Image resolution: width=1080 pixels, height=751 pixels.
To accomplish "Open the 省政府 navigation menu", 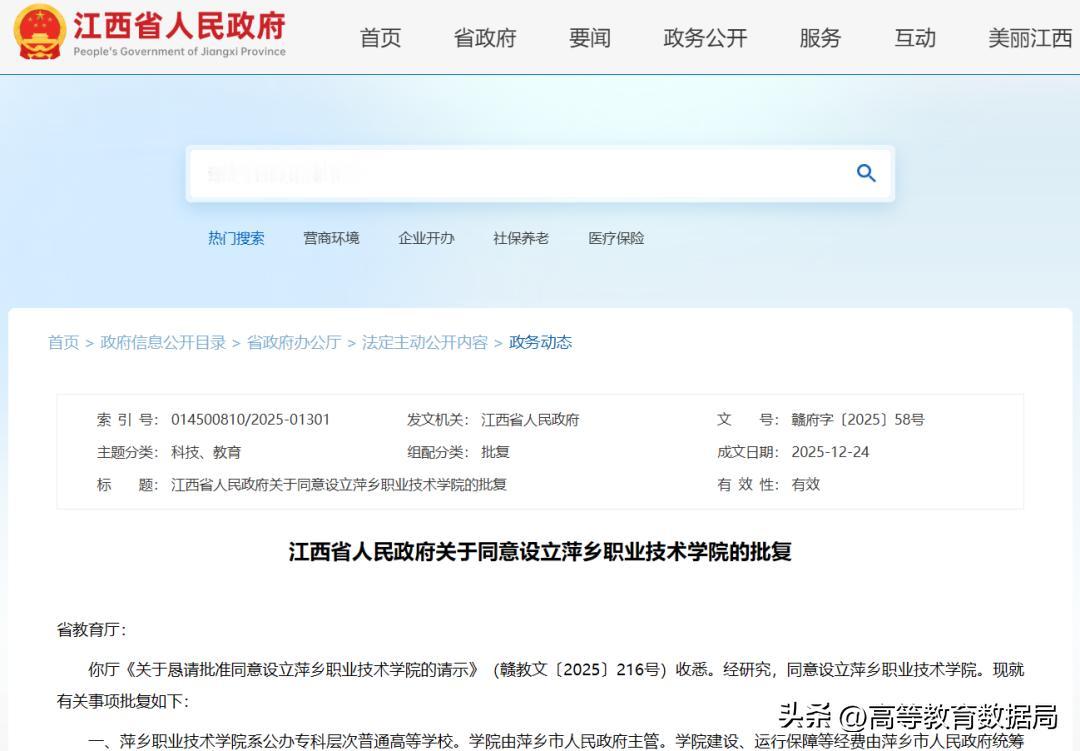I will tap(484, 38).
